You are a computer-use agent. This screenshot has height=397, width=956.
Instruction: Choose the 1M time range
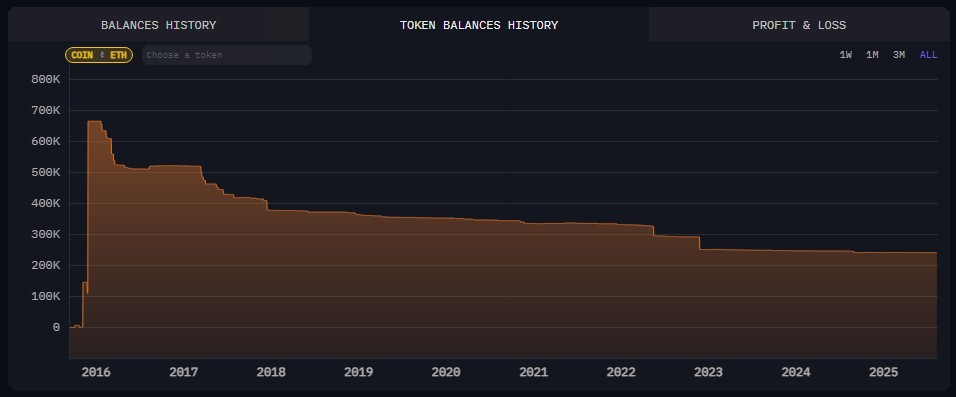pyautogui.click(x=872, y=55)
